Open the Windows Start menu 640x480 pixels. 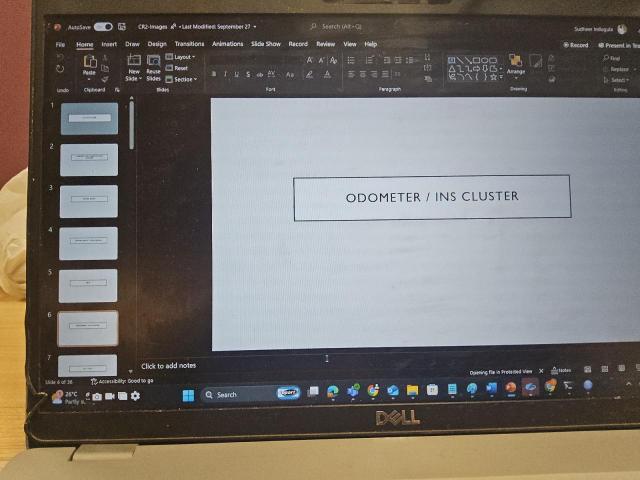[189, 395]
